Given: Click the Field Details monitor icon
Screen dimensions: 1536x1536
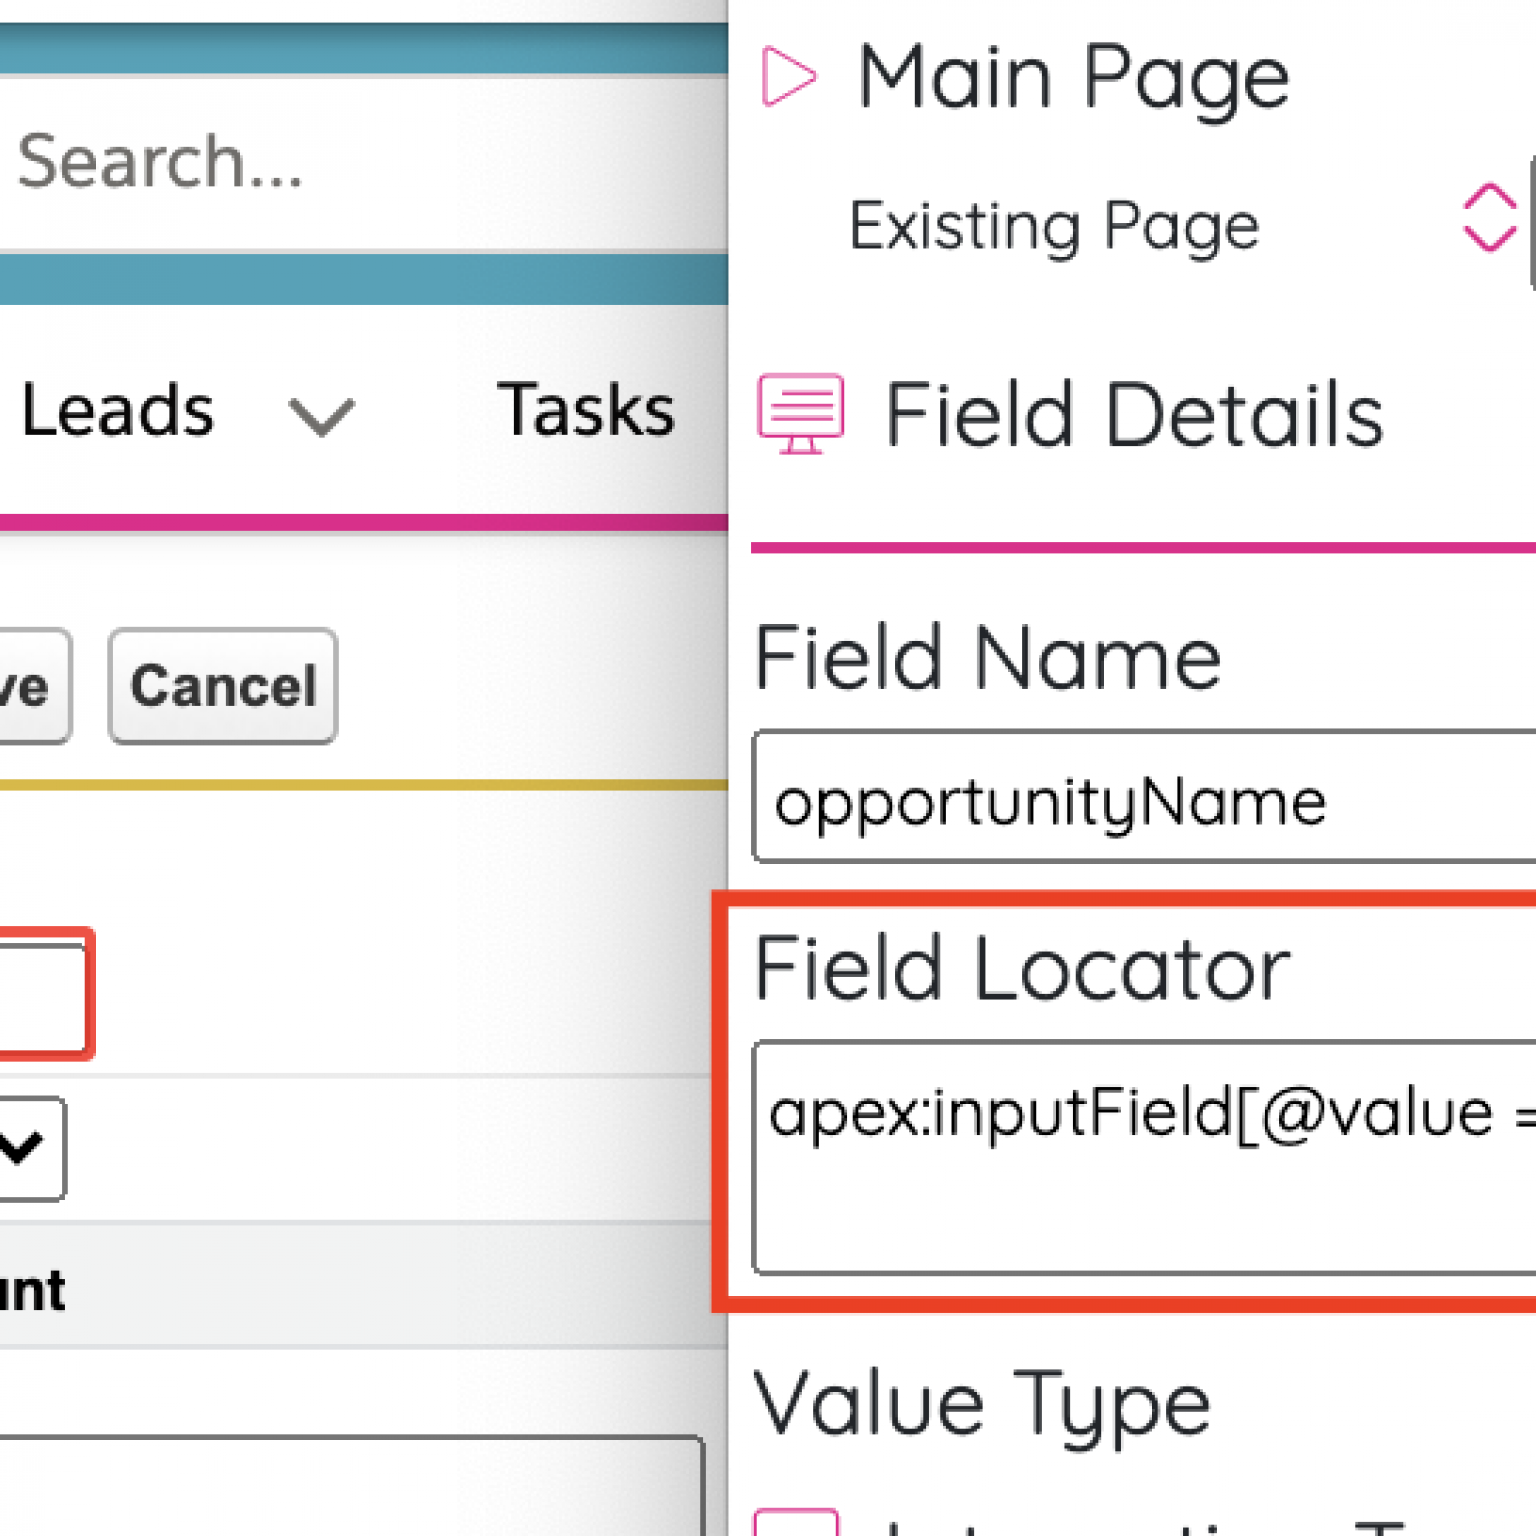Looking at the screenshot, I should 800,414.
